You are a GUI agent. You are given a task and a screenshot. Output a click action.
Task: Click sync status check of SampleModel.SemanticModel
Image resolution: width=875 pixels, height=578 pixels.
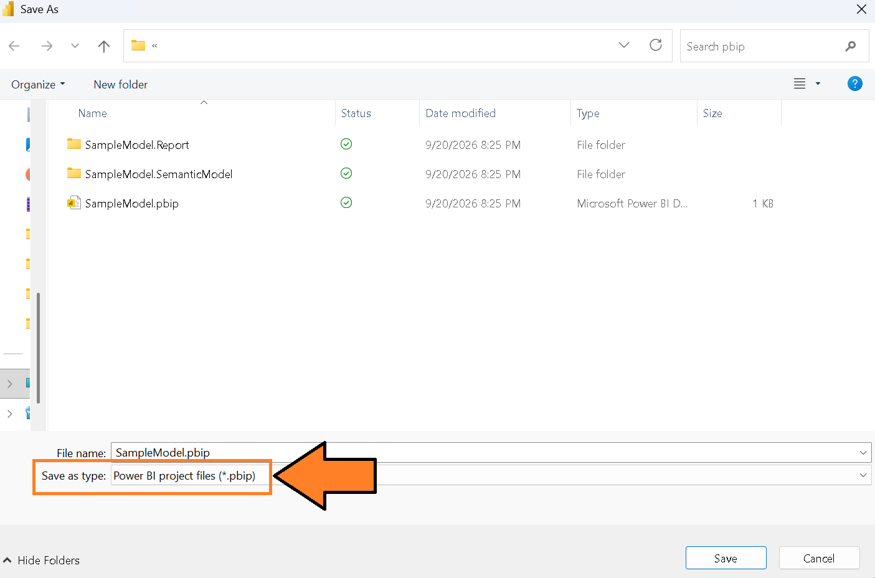tap(346, 174)
